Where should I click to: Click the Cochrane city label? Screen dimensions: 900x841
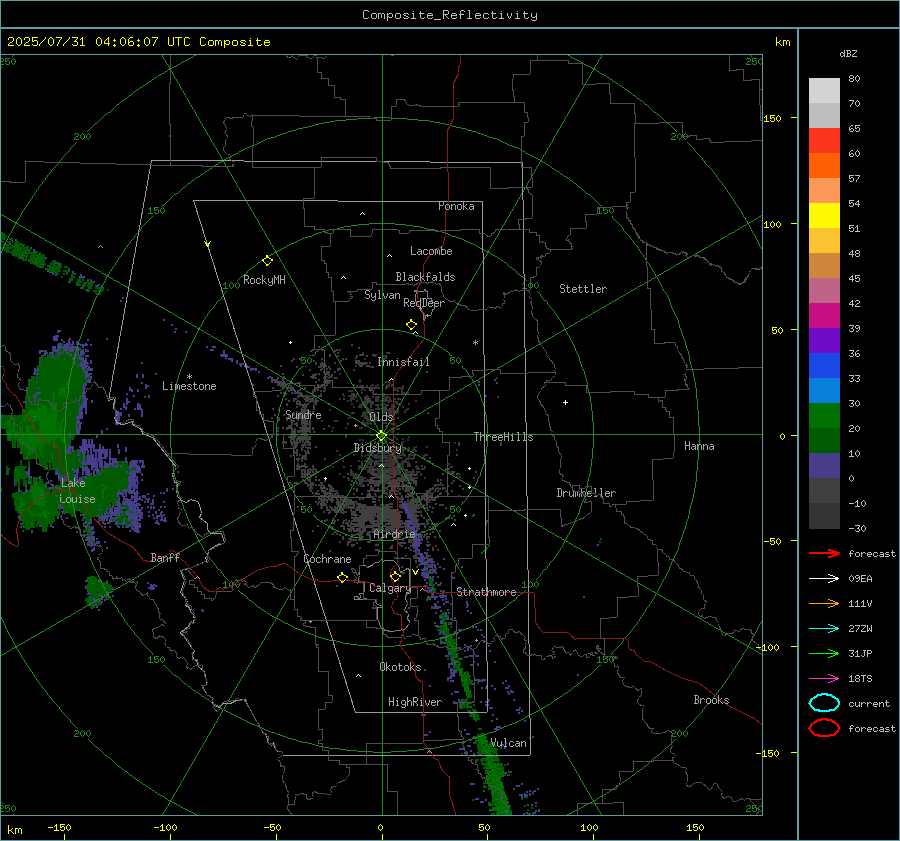click(x=327, y=559)
